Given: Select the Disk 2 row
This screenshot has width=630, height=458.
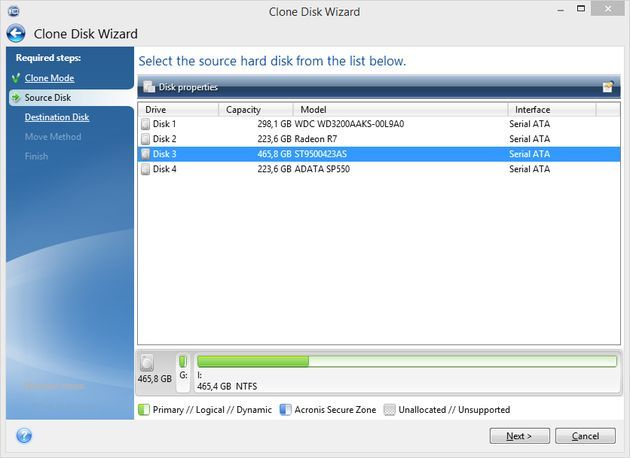Looking at the screenshot, I should [x=379, y=139].
